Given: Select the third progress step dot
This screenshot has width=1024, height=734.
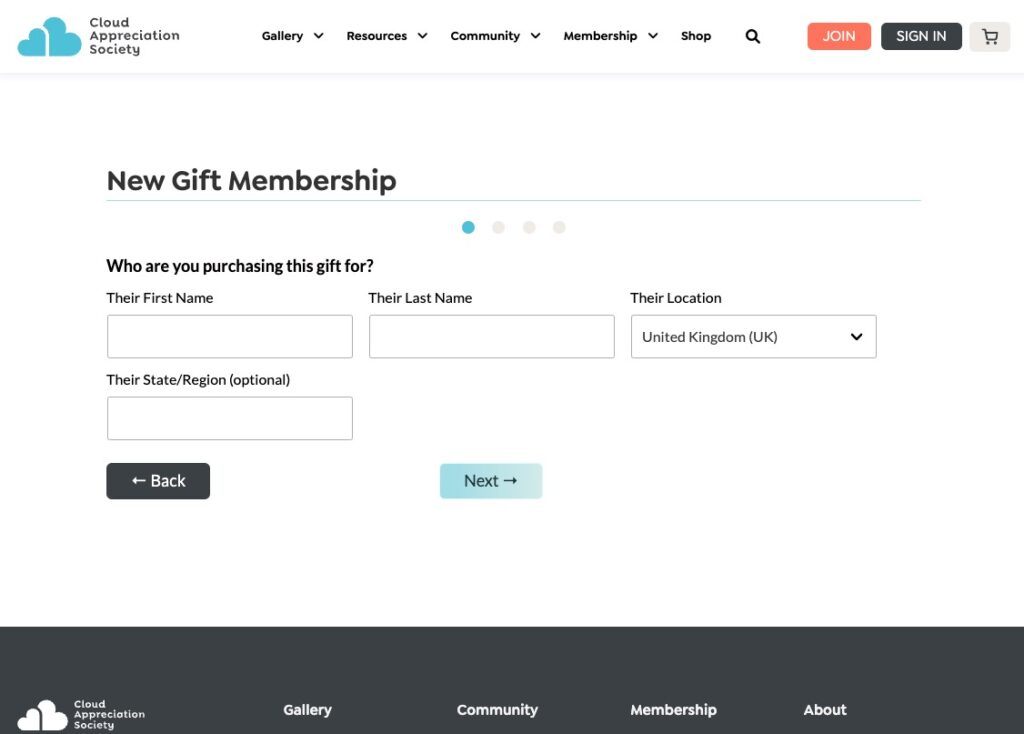Looking at the screenshot, I should pos(529,227).
